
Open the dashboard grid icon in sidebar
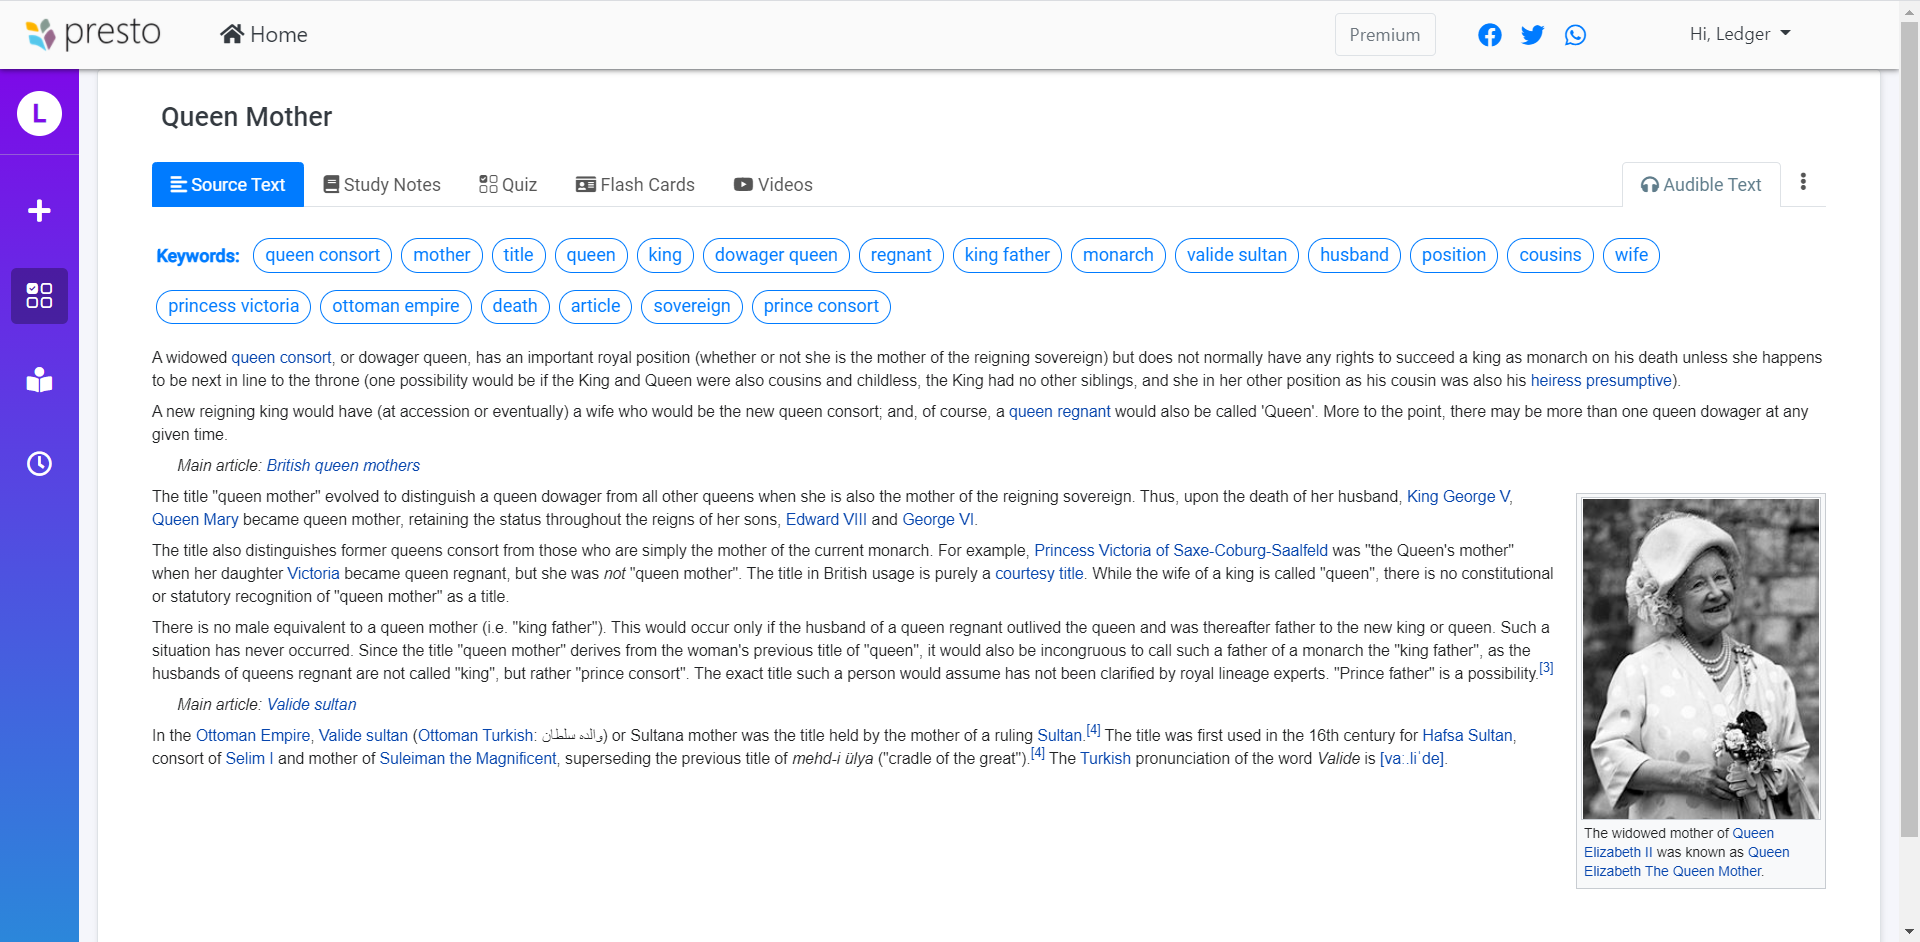pyautogui.click(x=39, y=296)
